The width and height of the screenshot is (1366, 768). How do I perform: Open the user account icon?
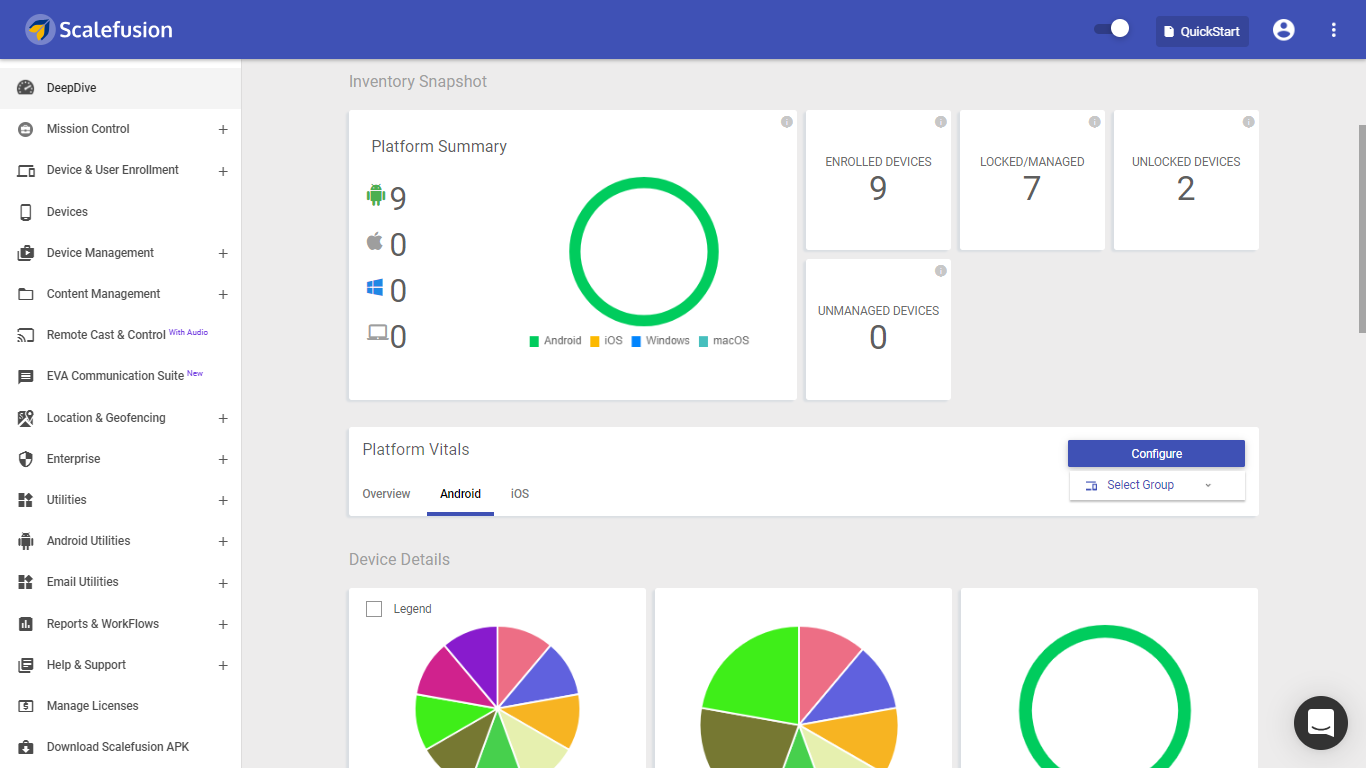1284,30
